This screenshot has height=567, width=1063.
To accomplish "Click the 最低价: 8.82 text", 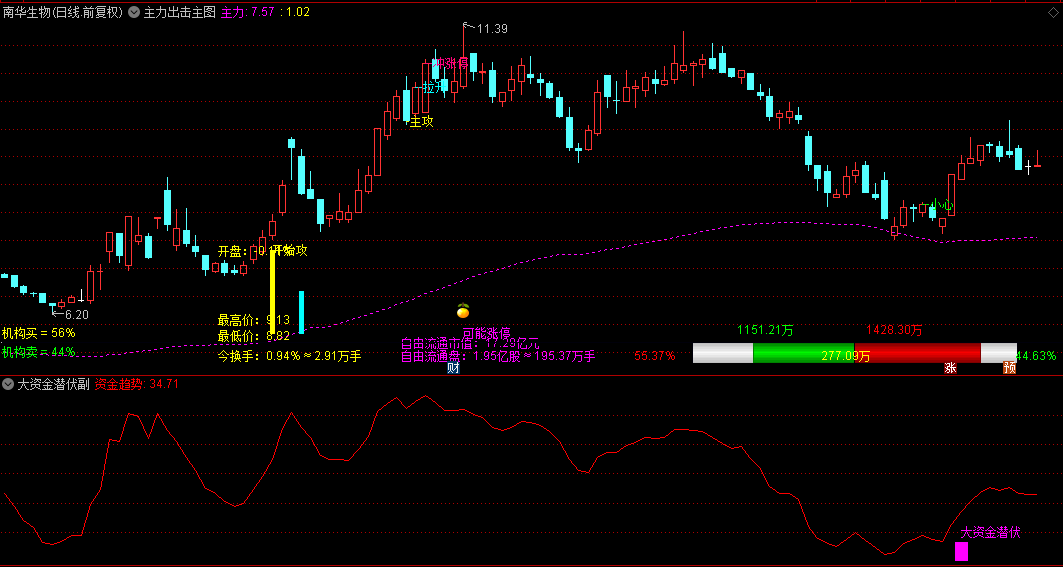I will coord(254,336).
